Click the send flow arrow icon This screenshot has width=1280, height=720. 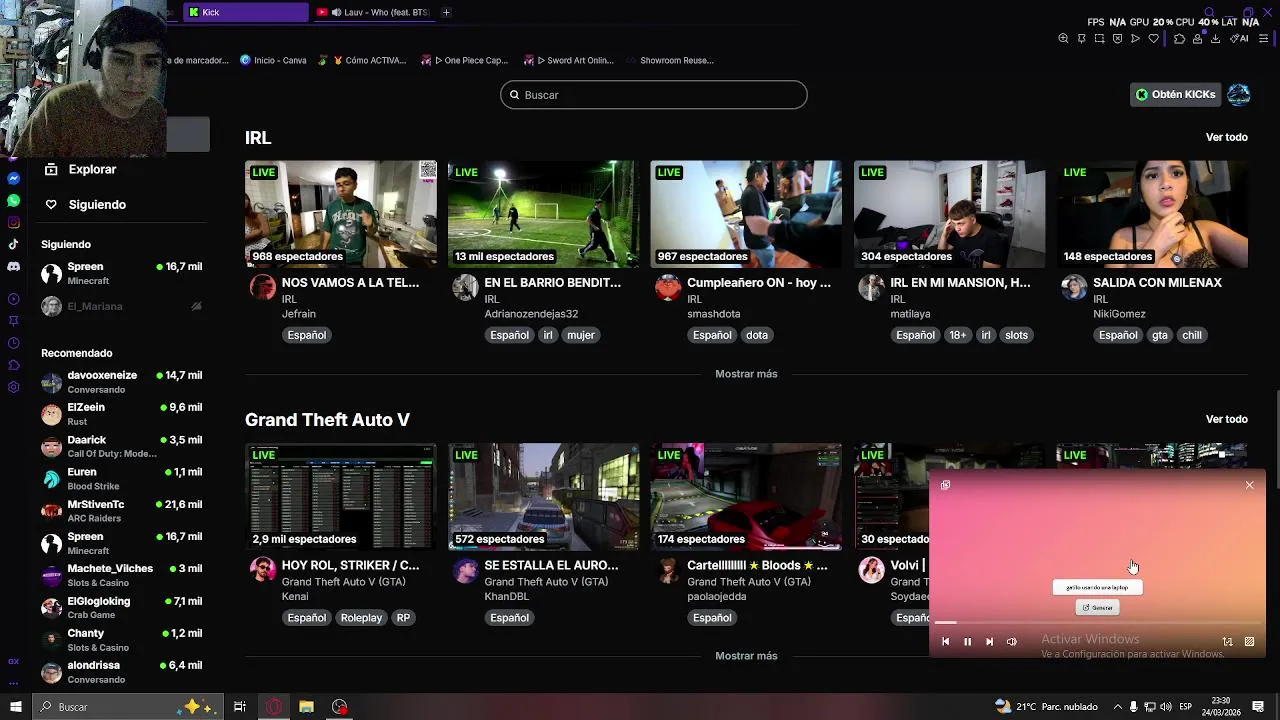point(1135,39)
